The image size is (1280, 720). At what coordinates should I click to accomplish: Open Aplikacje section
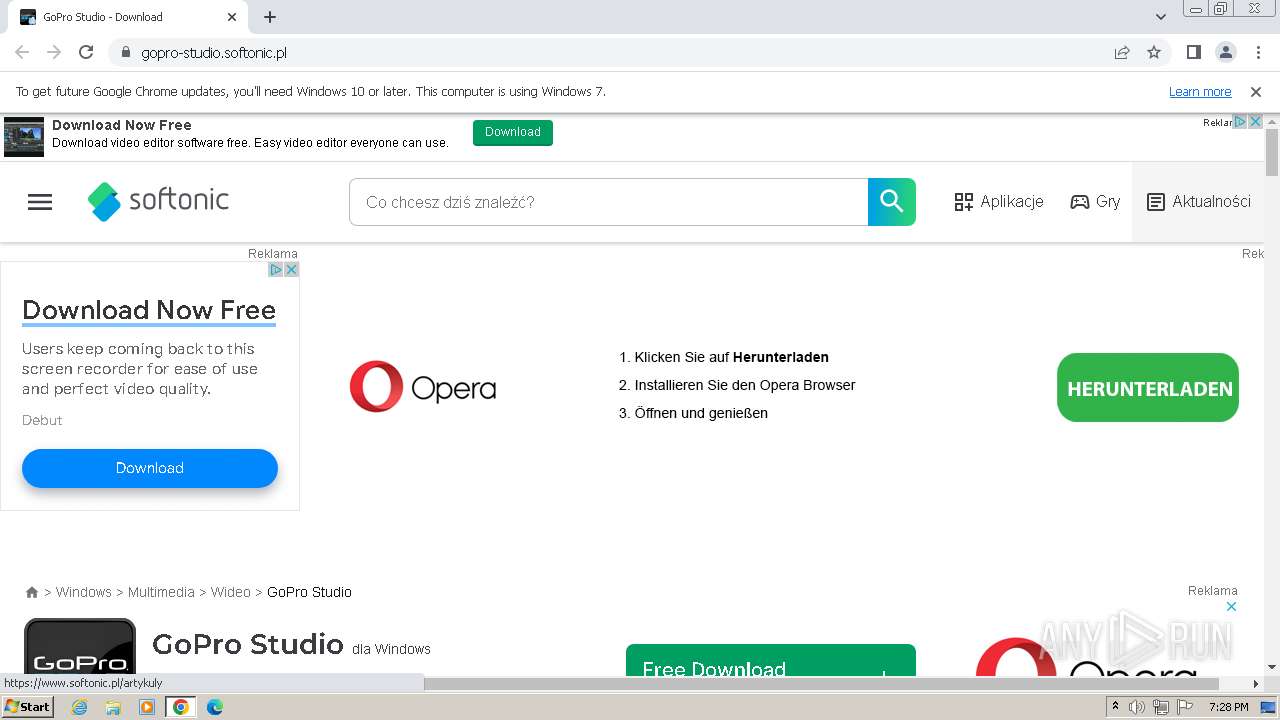point(999,202)
